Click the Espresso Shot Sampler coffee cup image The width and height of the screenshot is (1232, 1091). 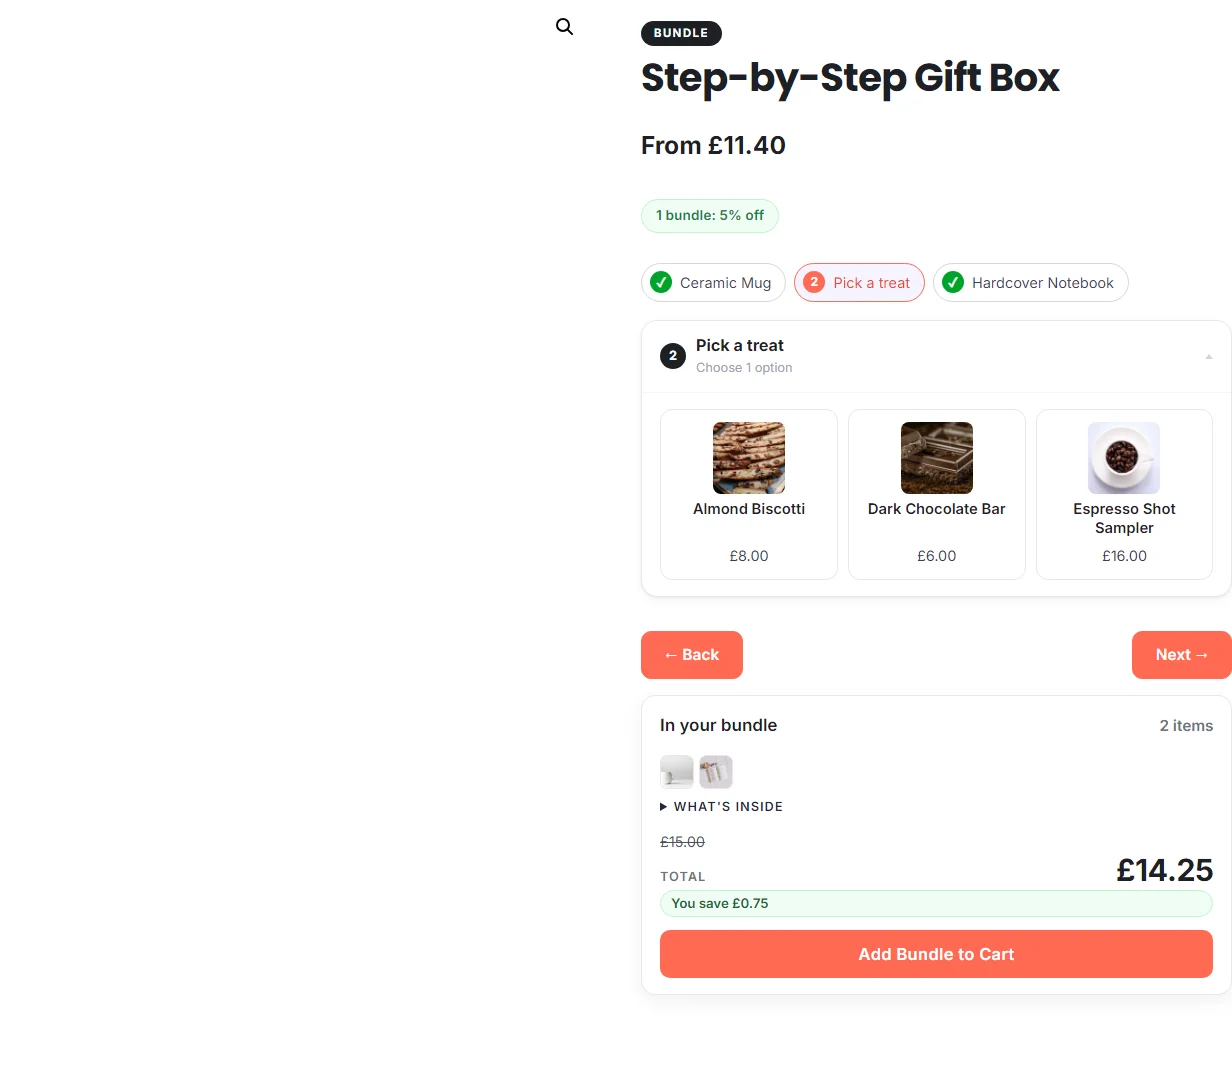point(1124,458)
